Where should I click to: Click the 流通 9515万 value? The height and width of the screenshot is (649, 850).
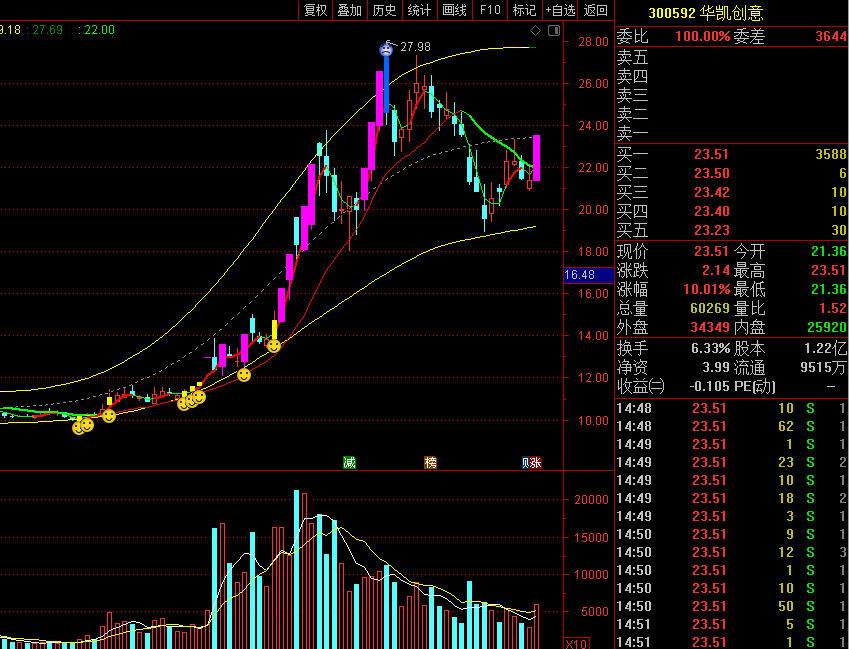click(x=823, y=368)
